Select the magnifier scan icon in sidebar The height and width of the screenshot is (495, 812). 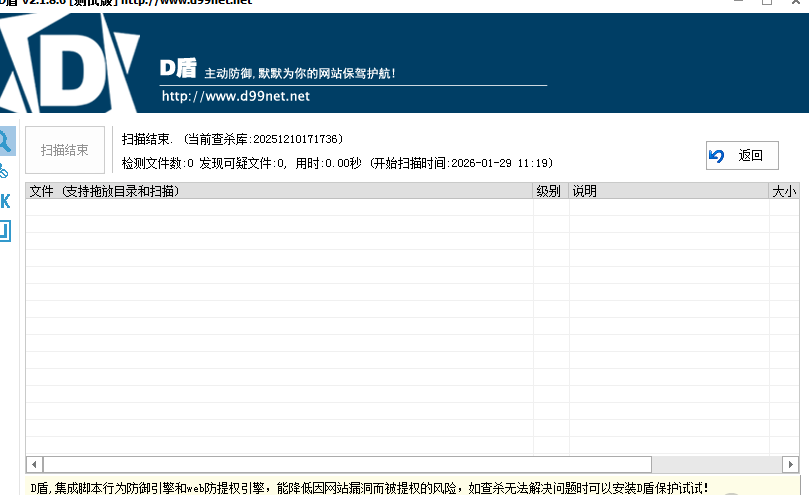click(6, 141)
